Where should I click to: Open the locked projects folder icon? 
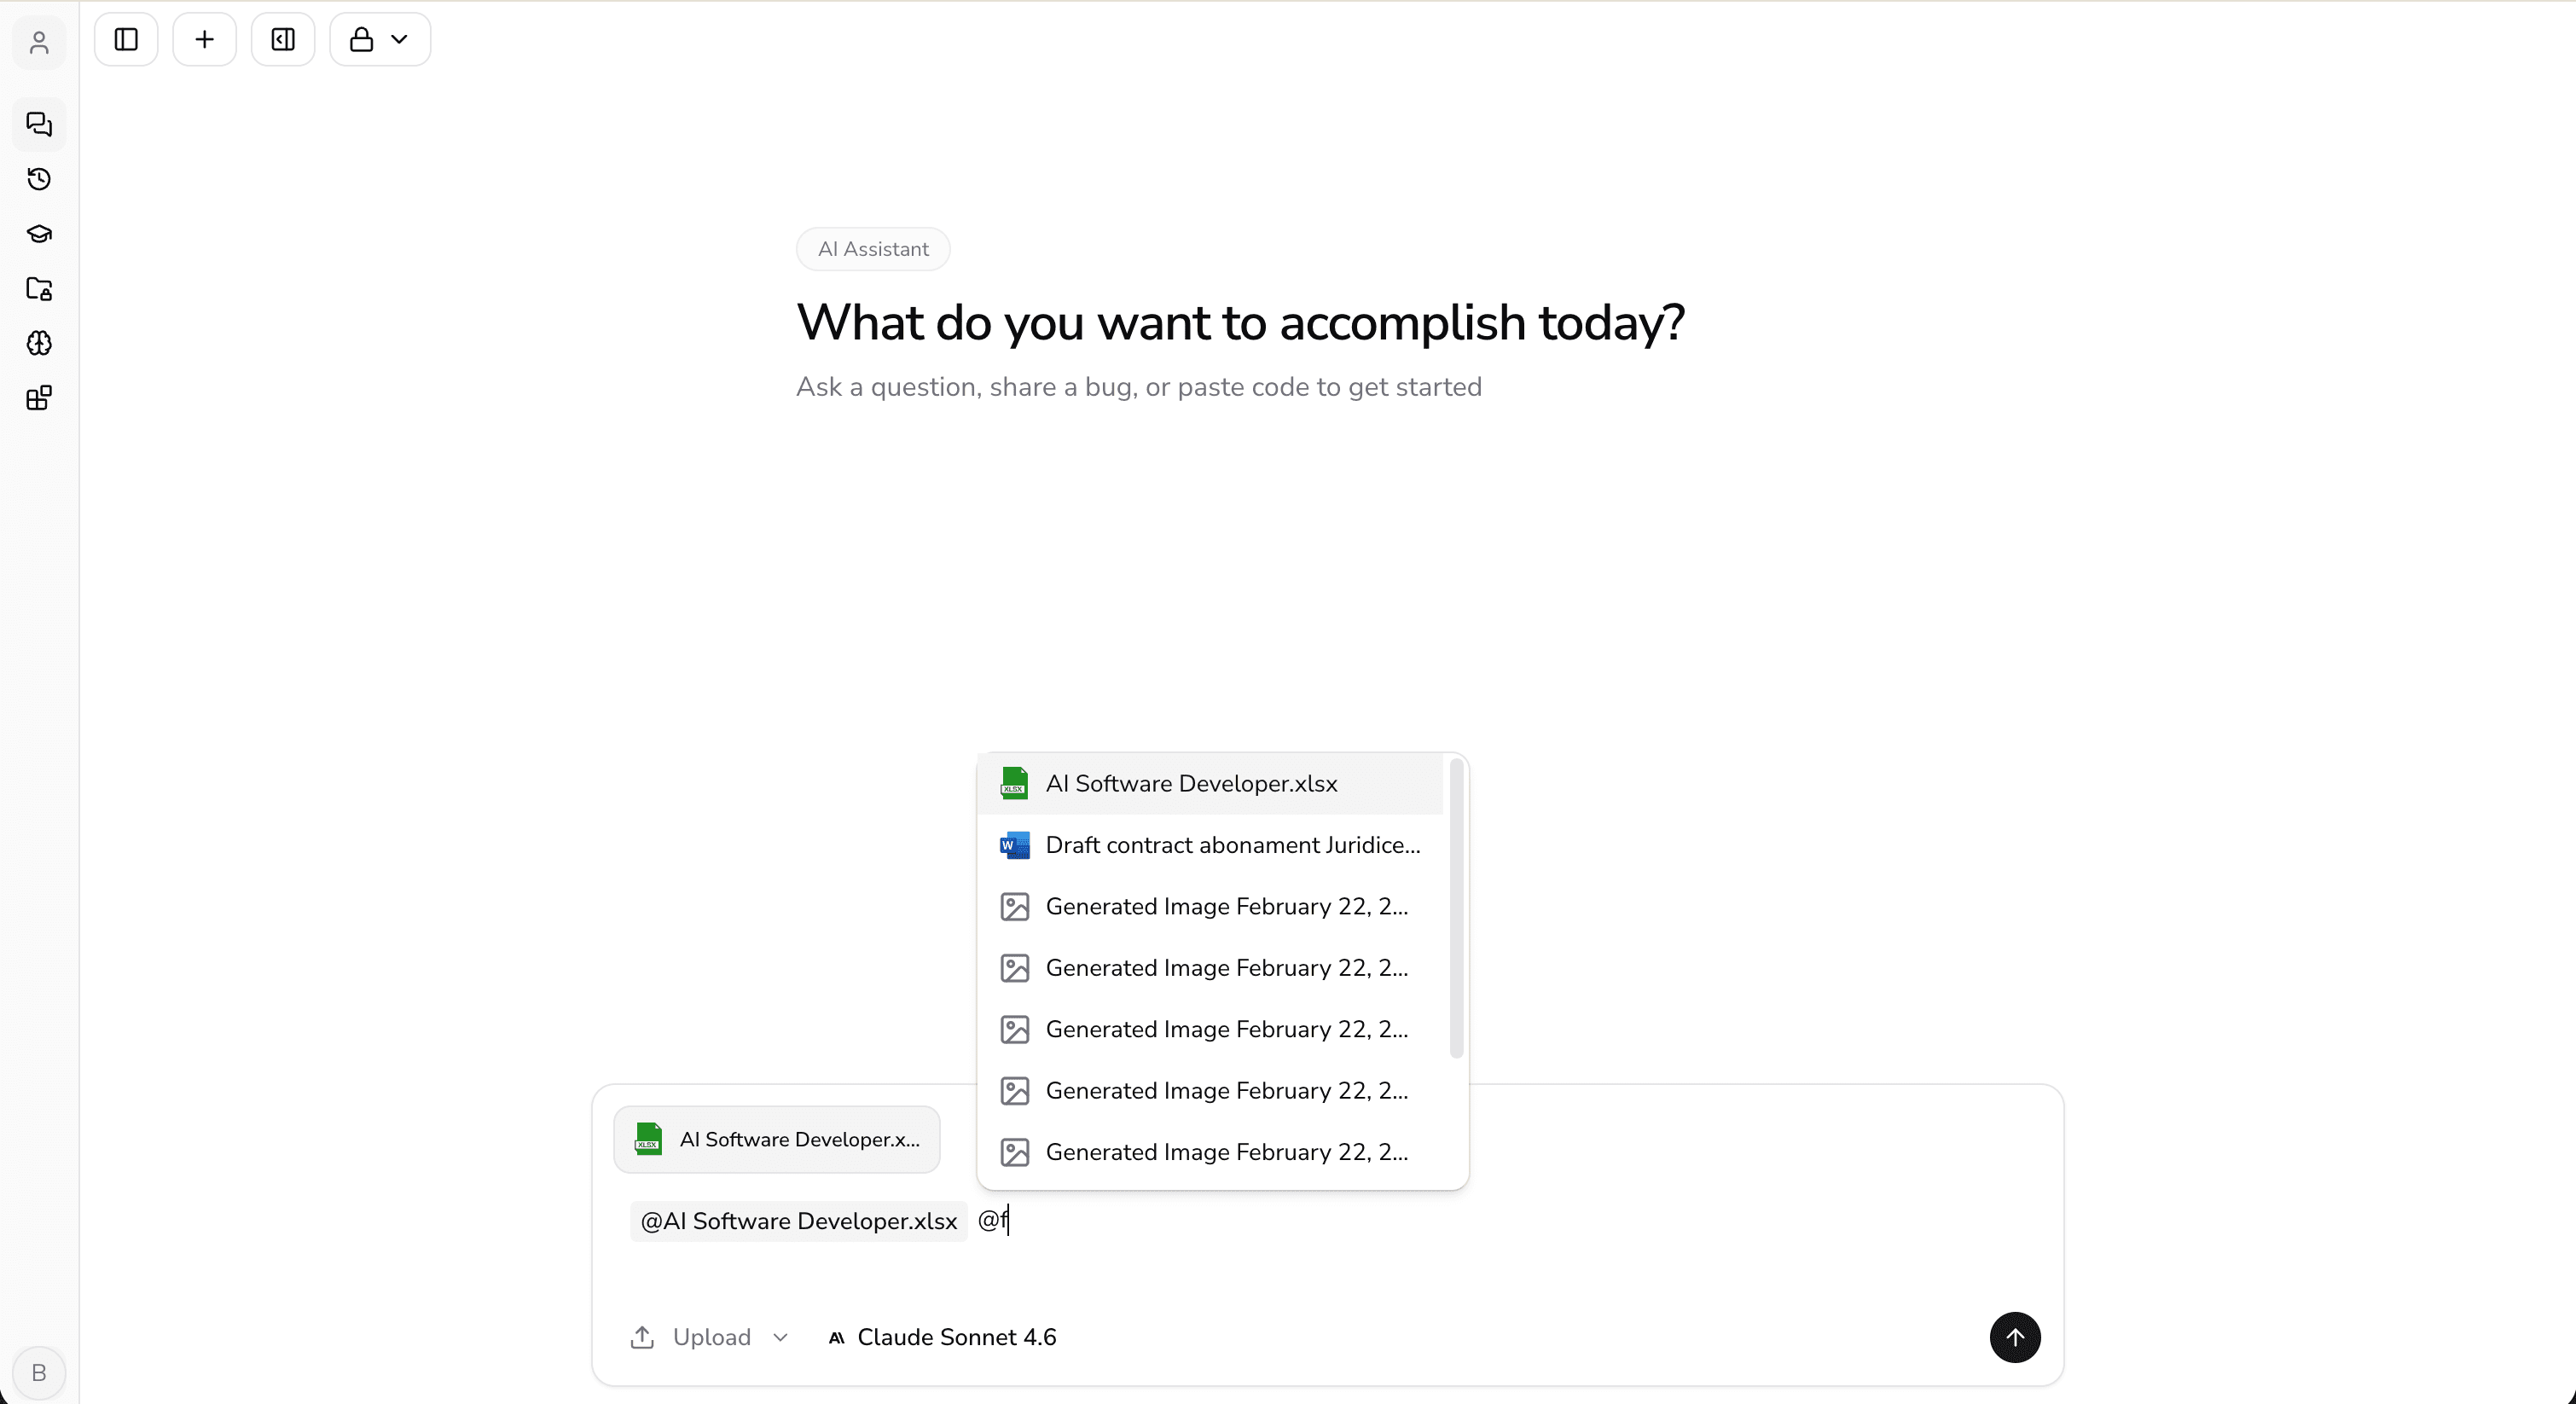pos(39,289)
